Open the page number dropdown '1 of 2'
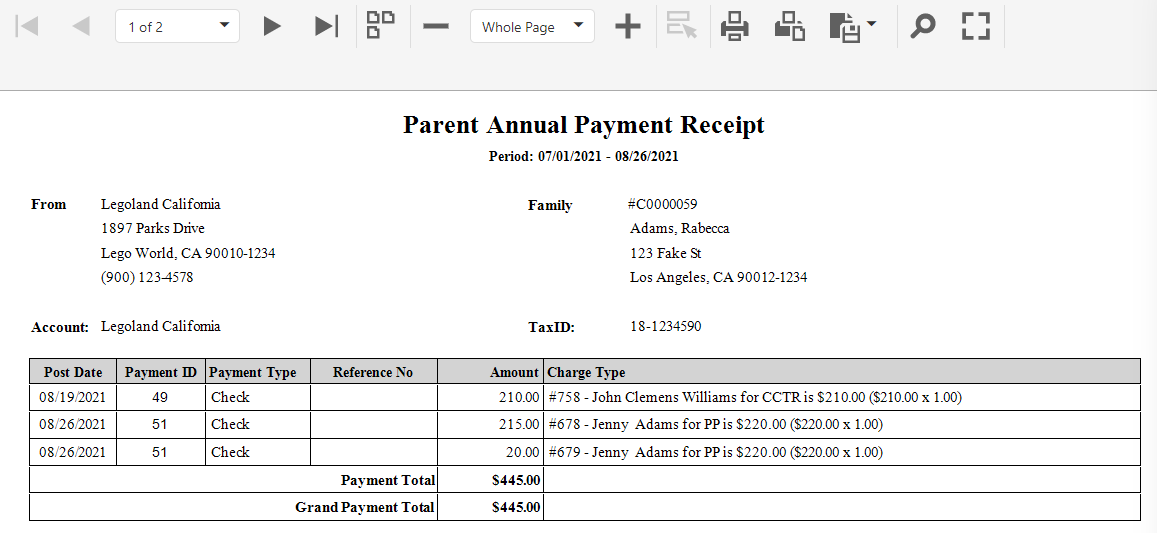 coord(177,27)
